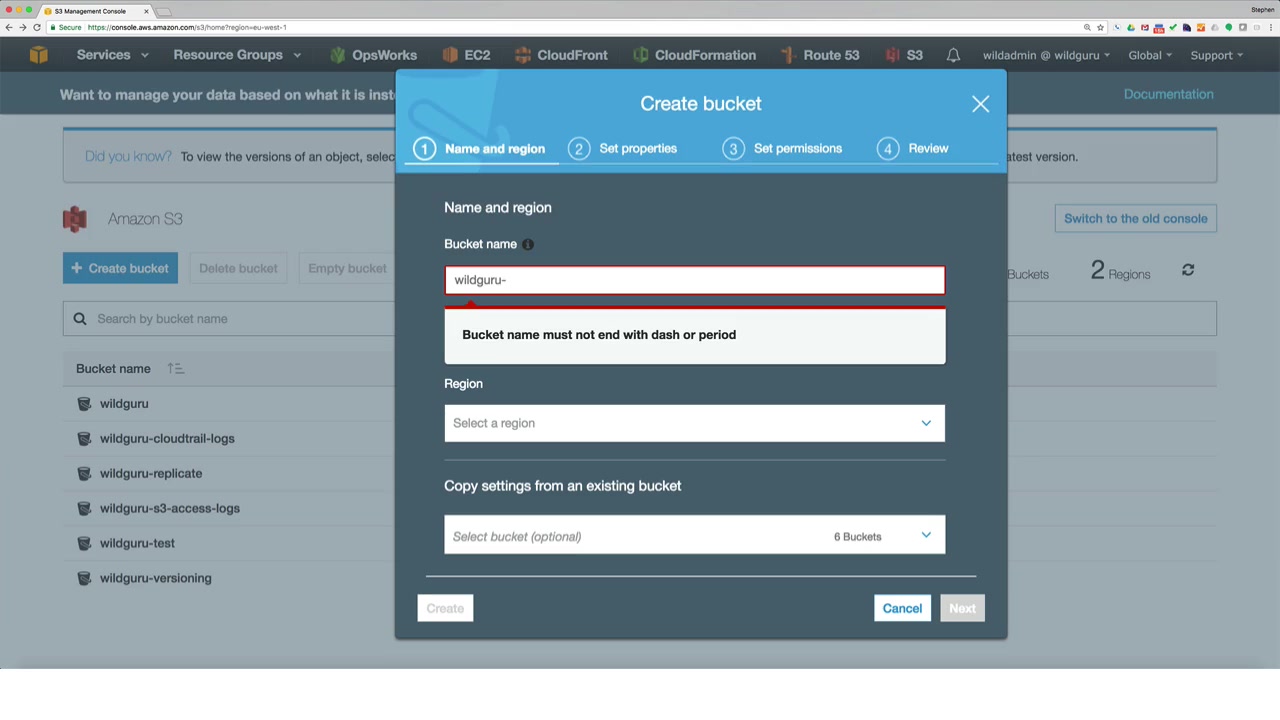Go to step 4 Review
Screen dimensions: 1280x720
coord(913,149)
